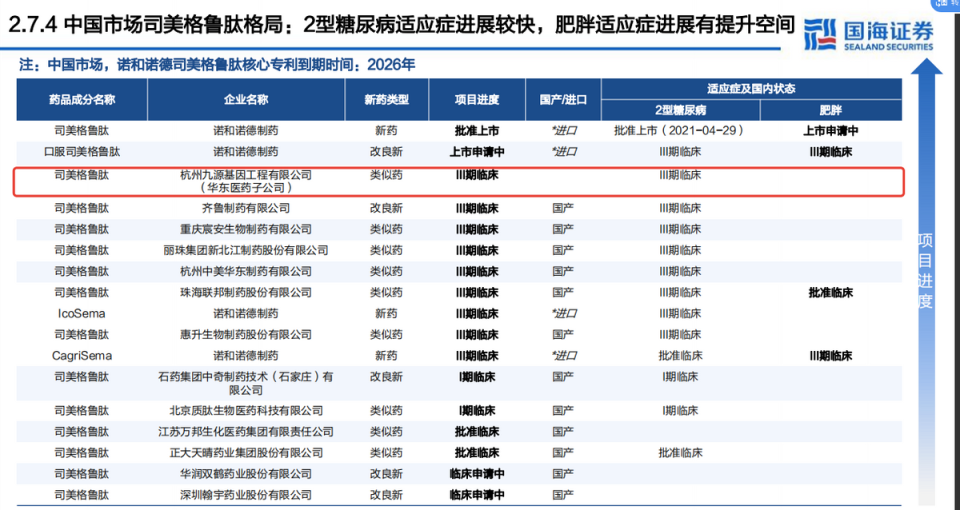The width and height of the screenshot is (960, 510).
Task: Select the 批准上市（2021-04-29）cell
Action: [x=680, y=130]
